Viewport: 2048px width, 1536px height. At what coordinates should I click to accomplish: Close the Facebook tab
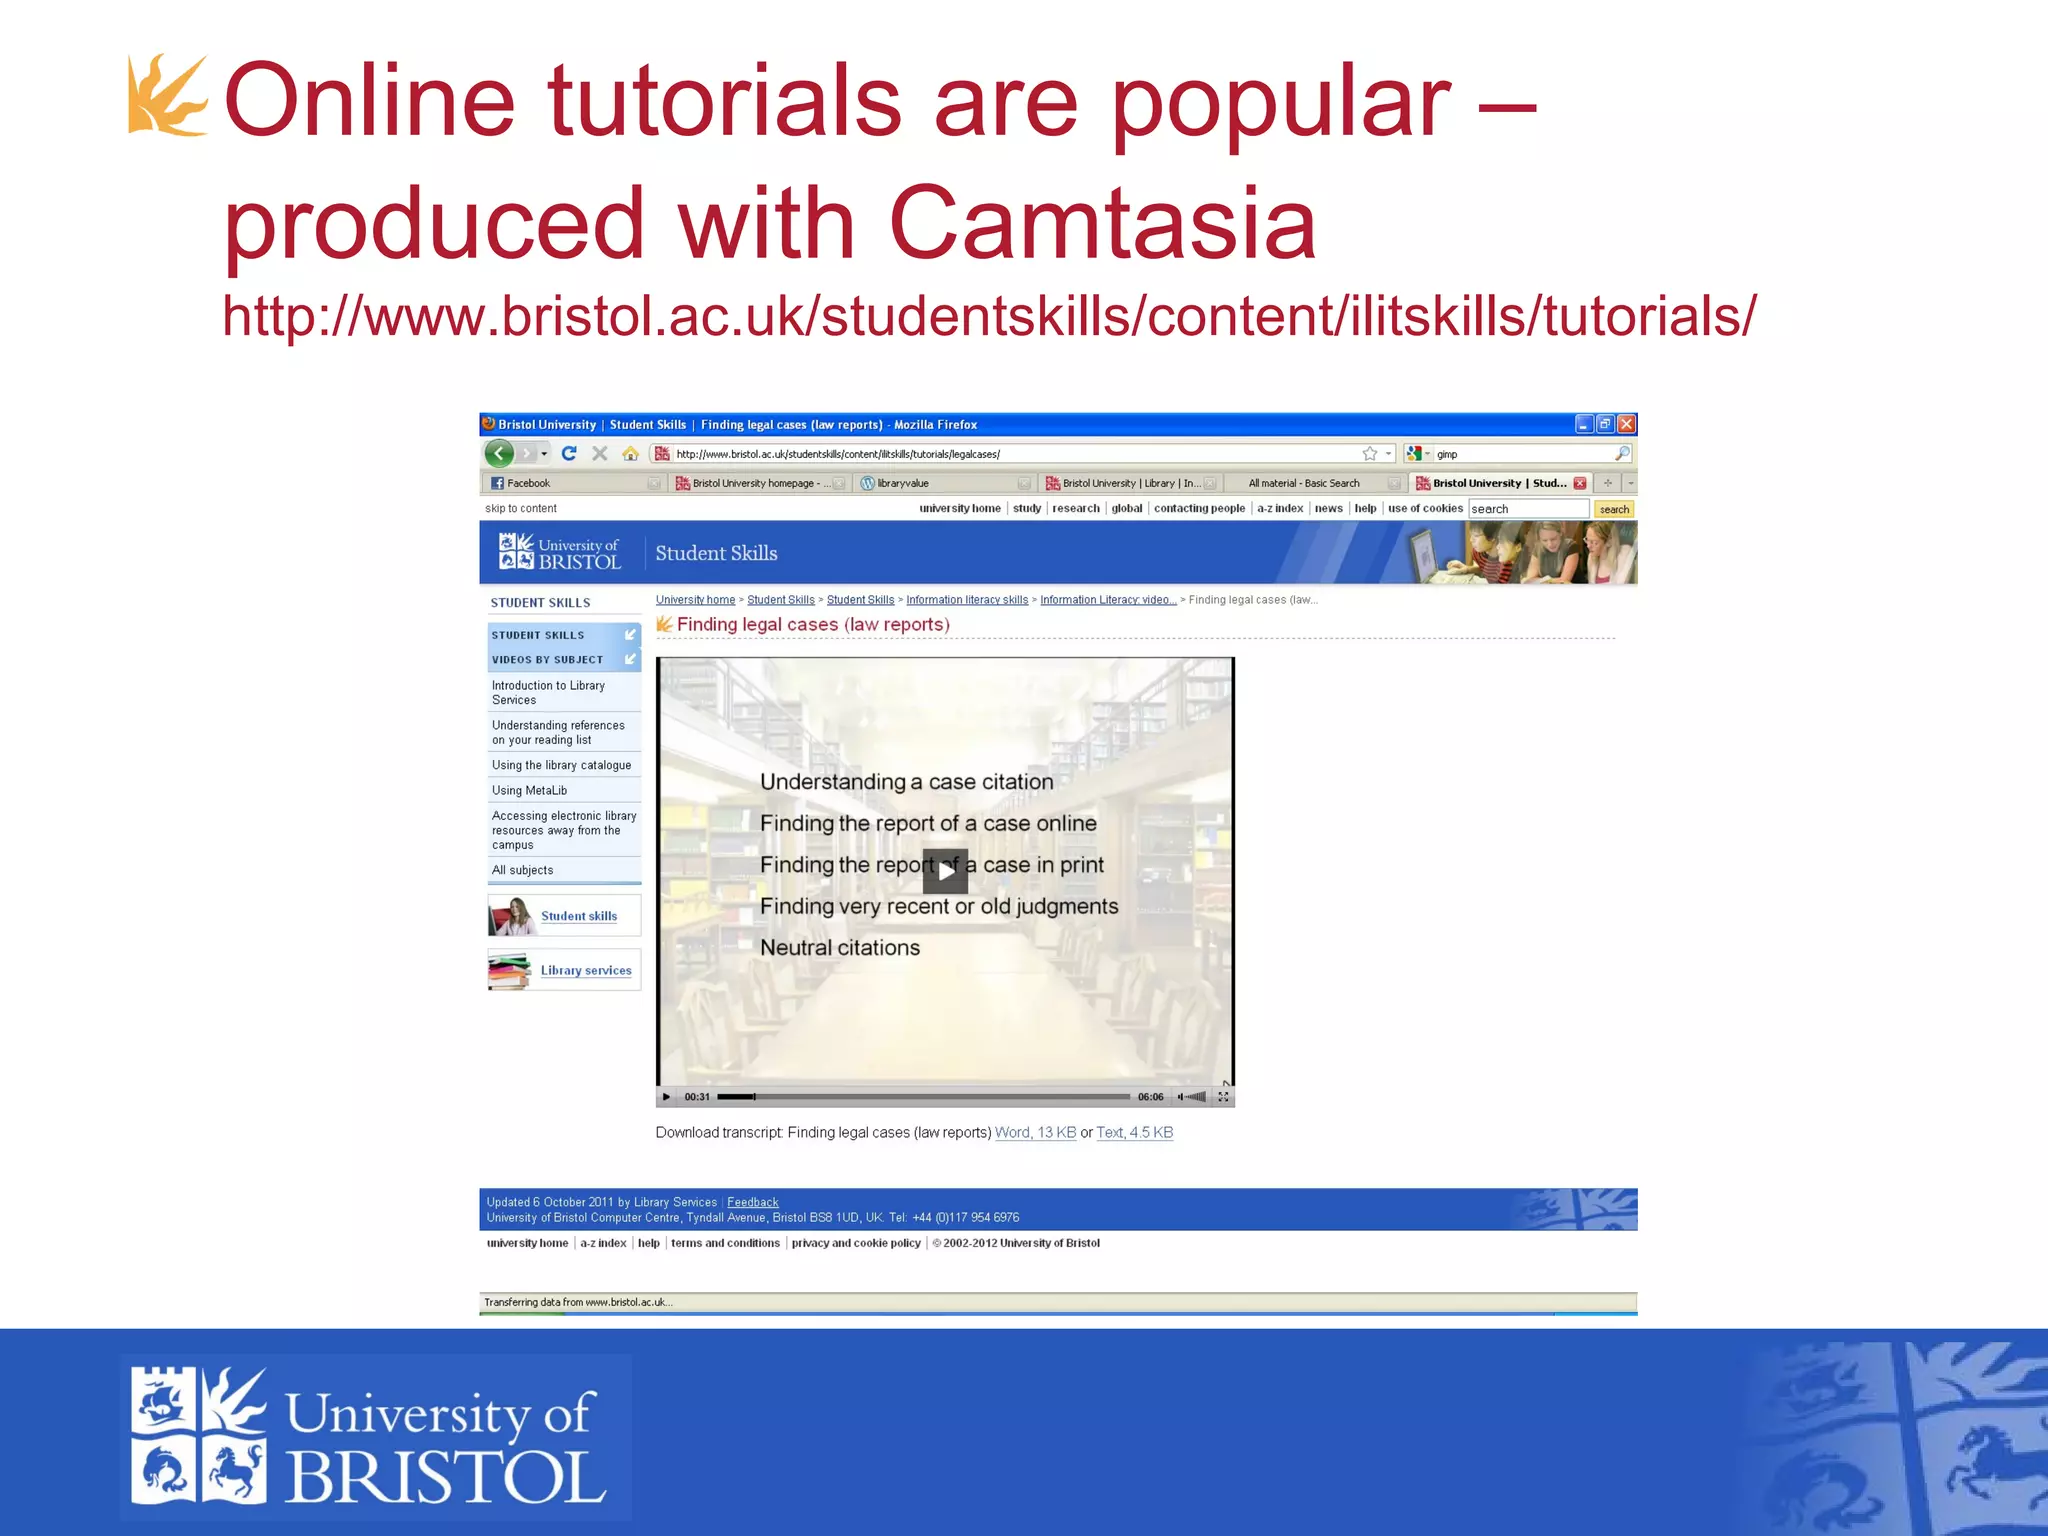pyautogui.click(x=654, y=483)
